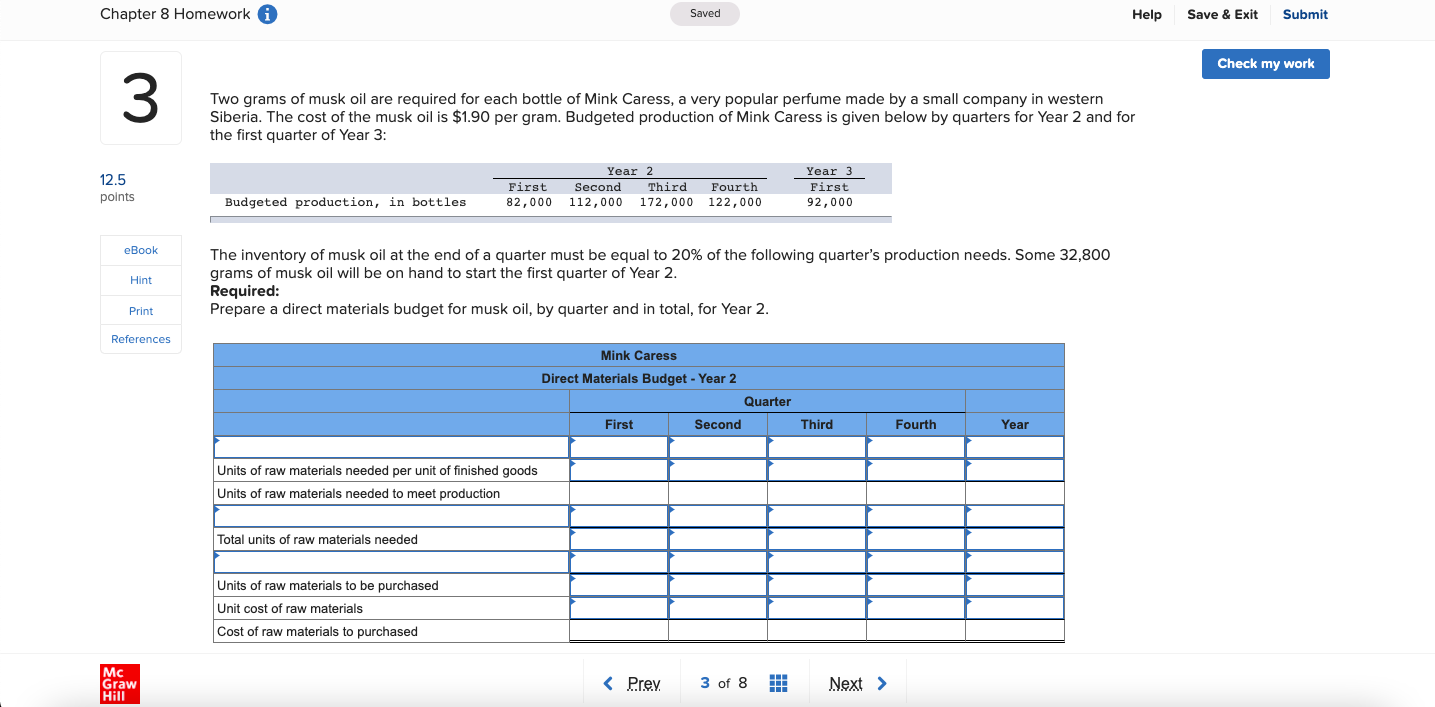Open the Year column dropdown for unit cost row

1014,608
